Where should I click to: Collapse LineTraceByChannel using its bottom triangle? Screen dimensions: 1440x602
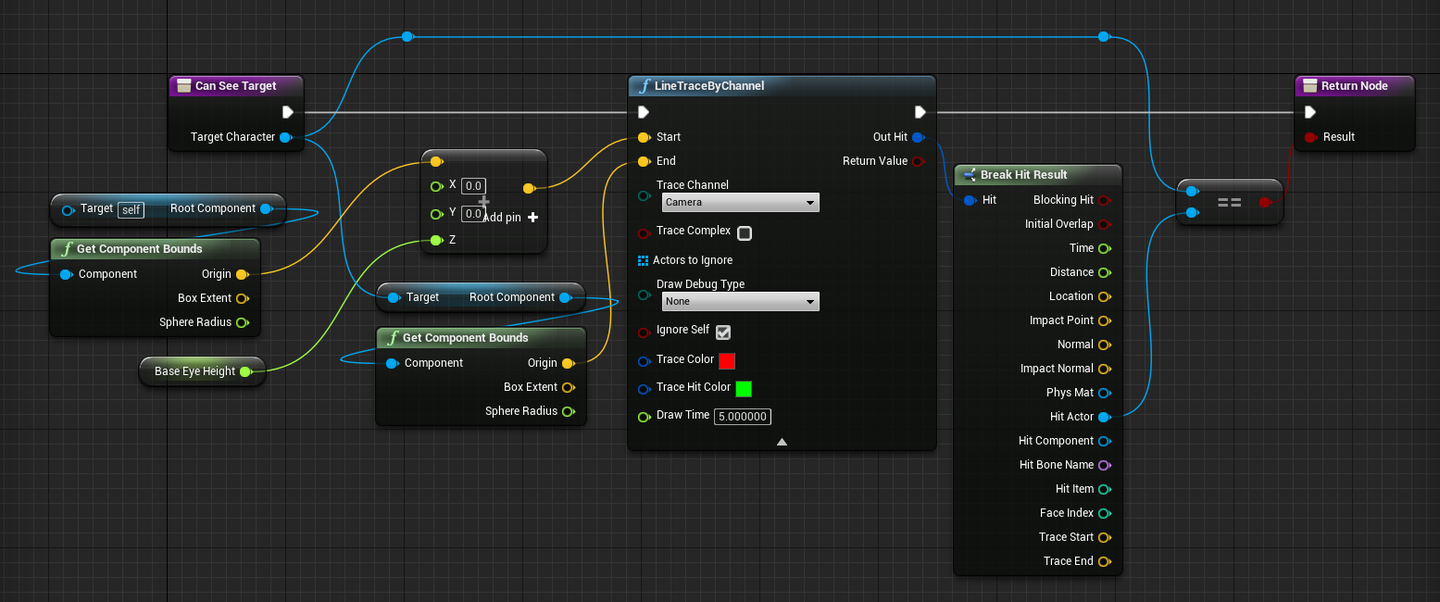click(x=781, y=440)
